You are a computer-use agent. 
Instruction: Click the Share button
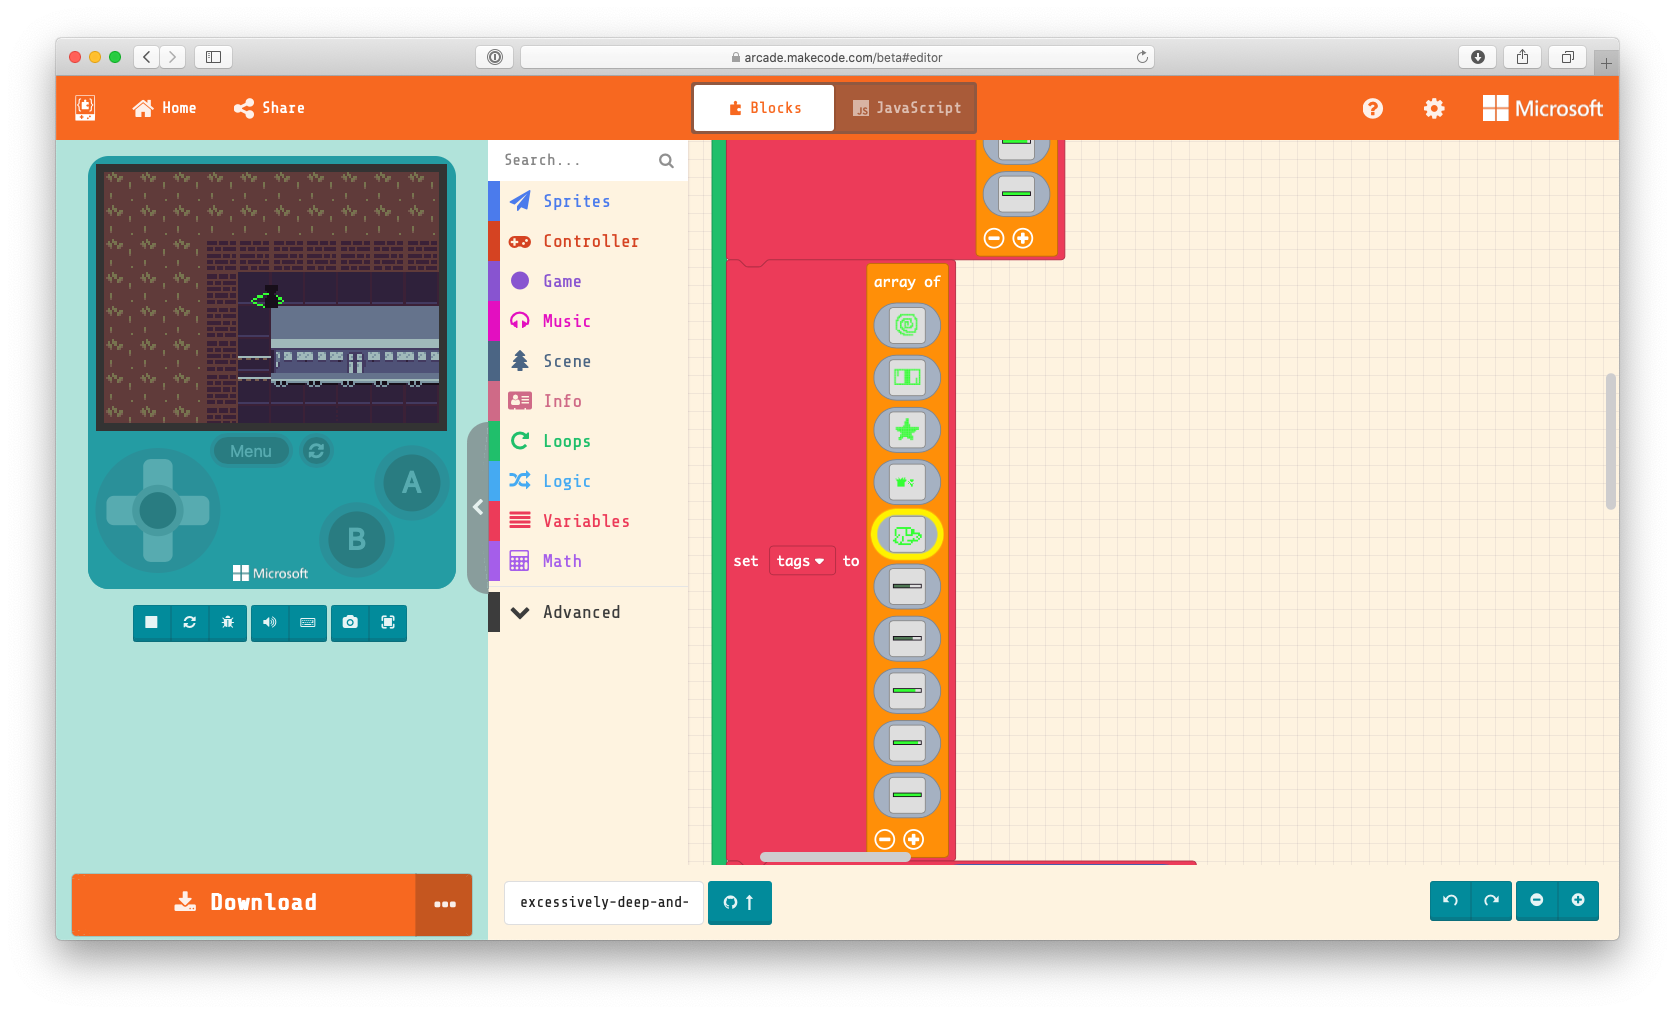tap(269, 108)
